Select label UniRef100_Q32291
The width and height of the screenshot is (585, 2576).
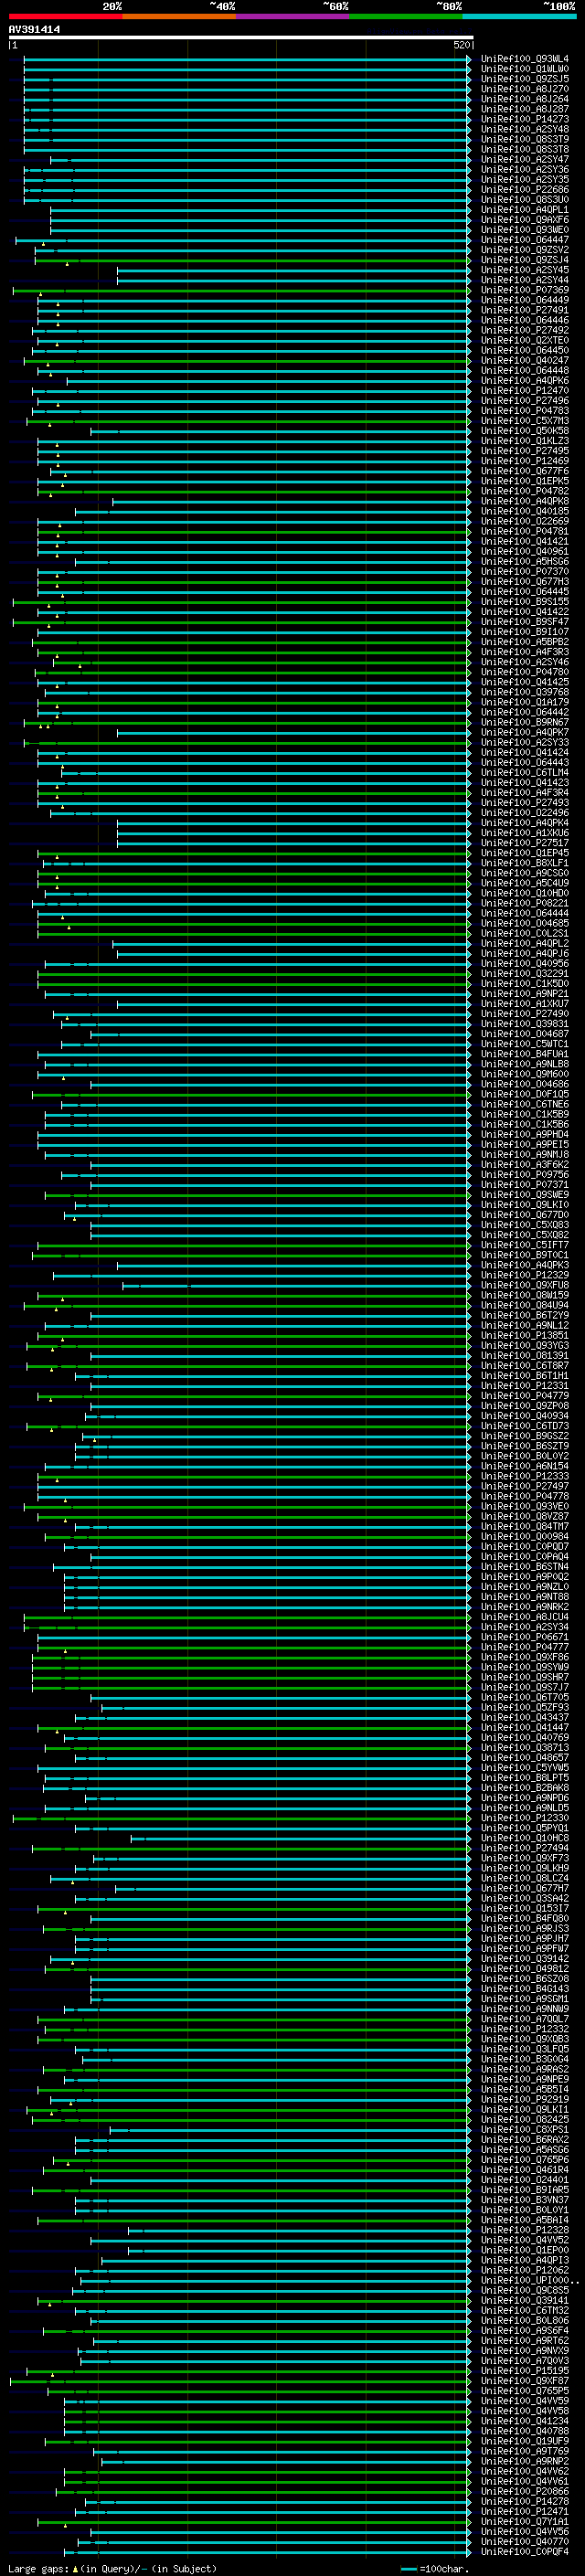(x=524, y=974)
